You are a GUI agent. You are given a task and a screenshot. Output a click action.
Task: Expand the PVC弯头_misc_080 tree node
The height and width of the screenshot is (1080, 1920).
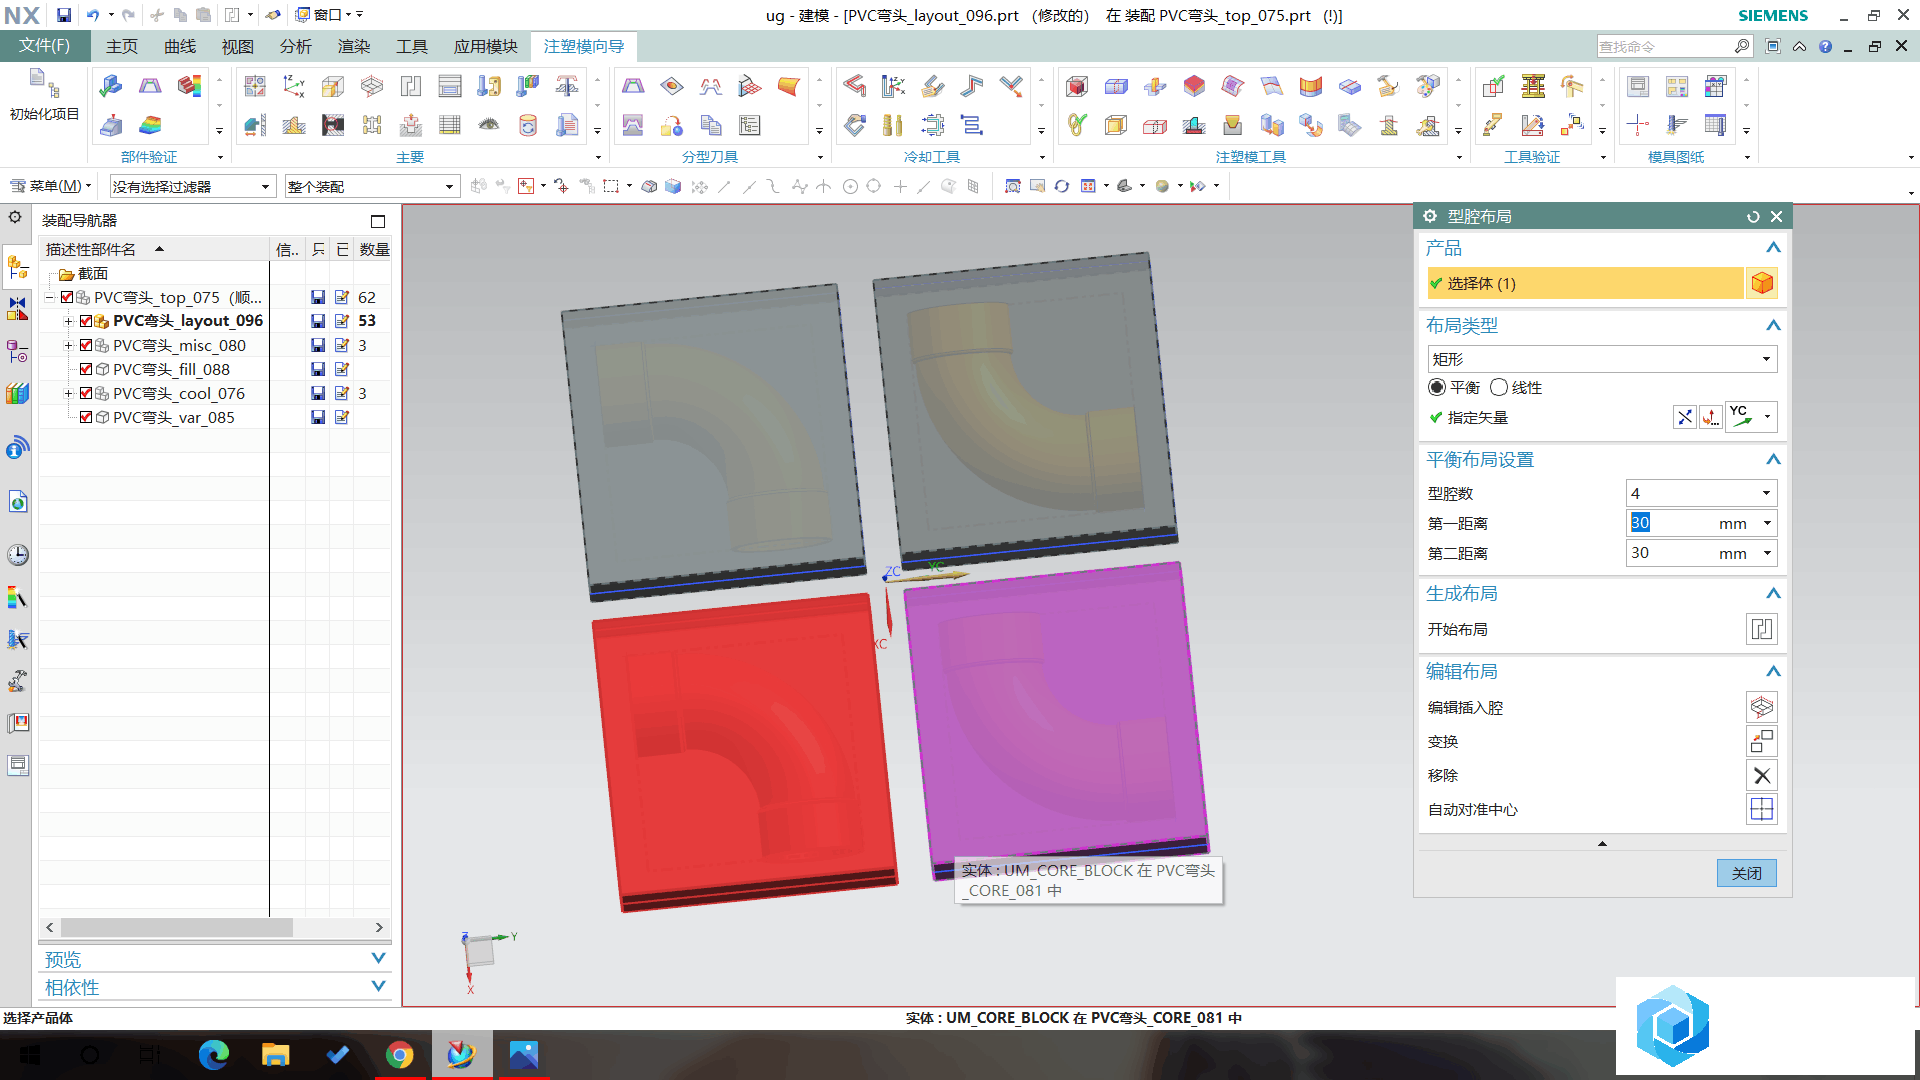pos(68,345)
